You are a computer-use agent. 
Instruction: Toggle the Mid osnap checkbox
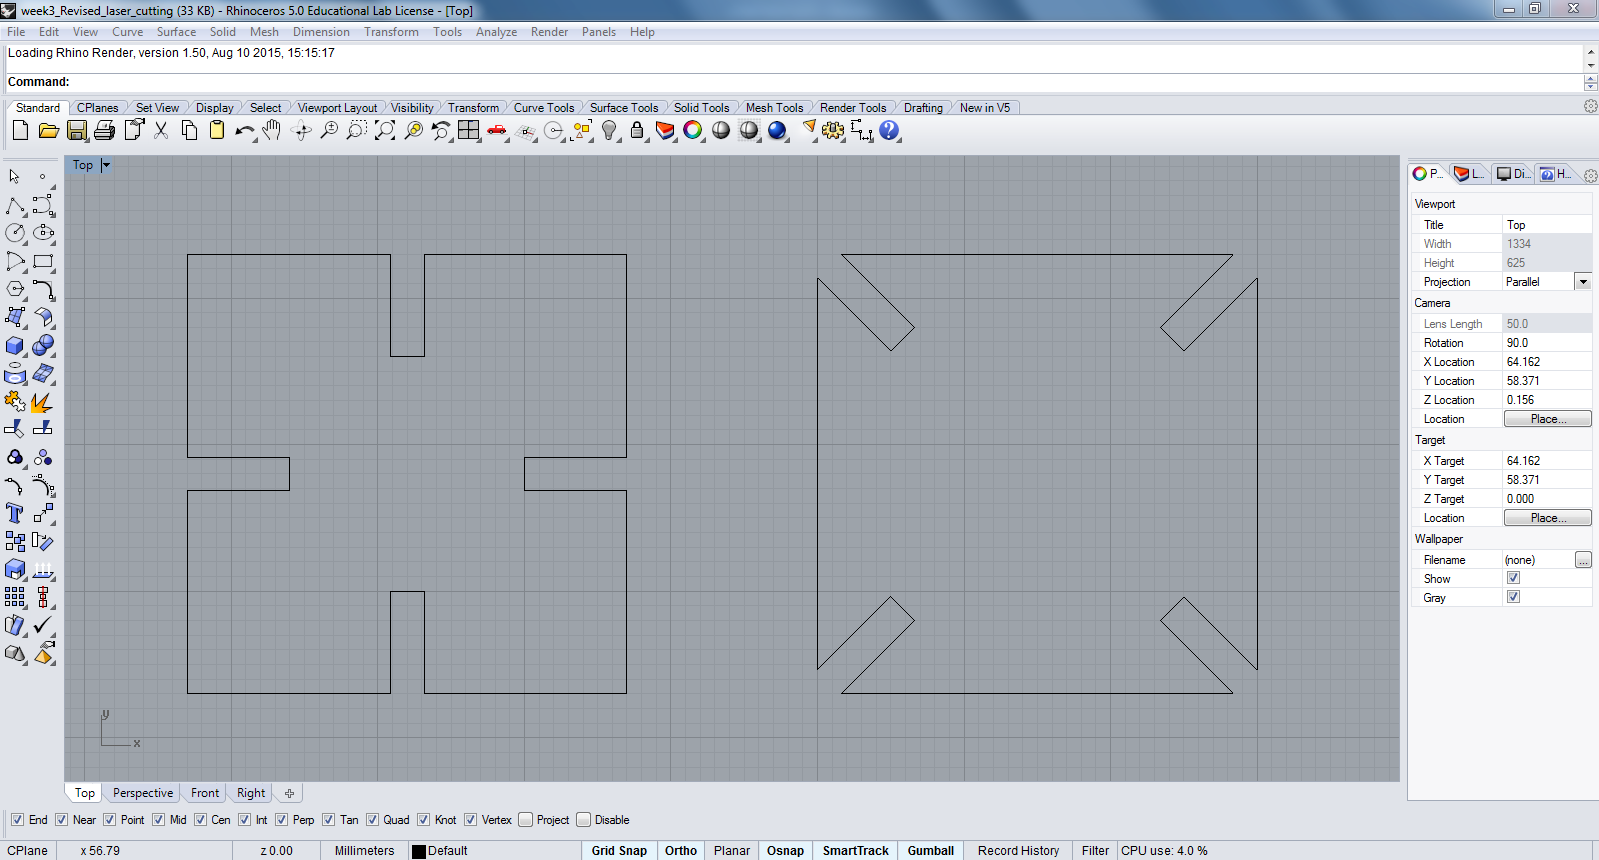[158, 820]
